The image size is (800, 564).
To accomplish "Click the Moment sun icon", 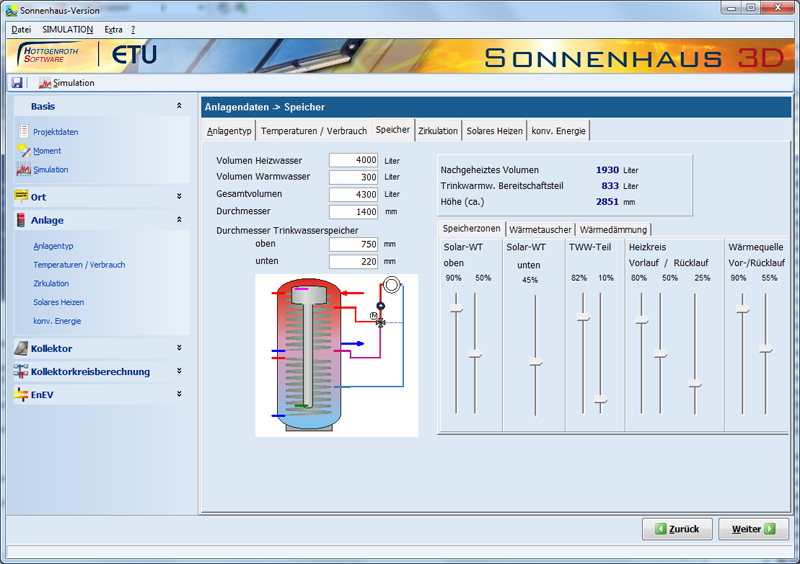I will 23,150.
